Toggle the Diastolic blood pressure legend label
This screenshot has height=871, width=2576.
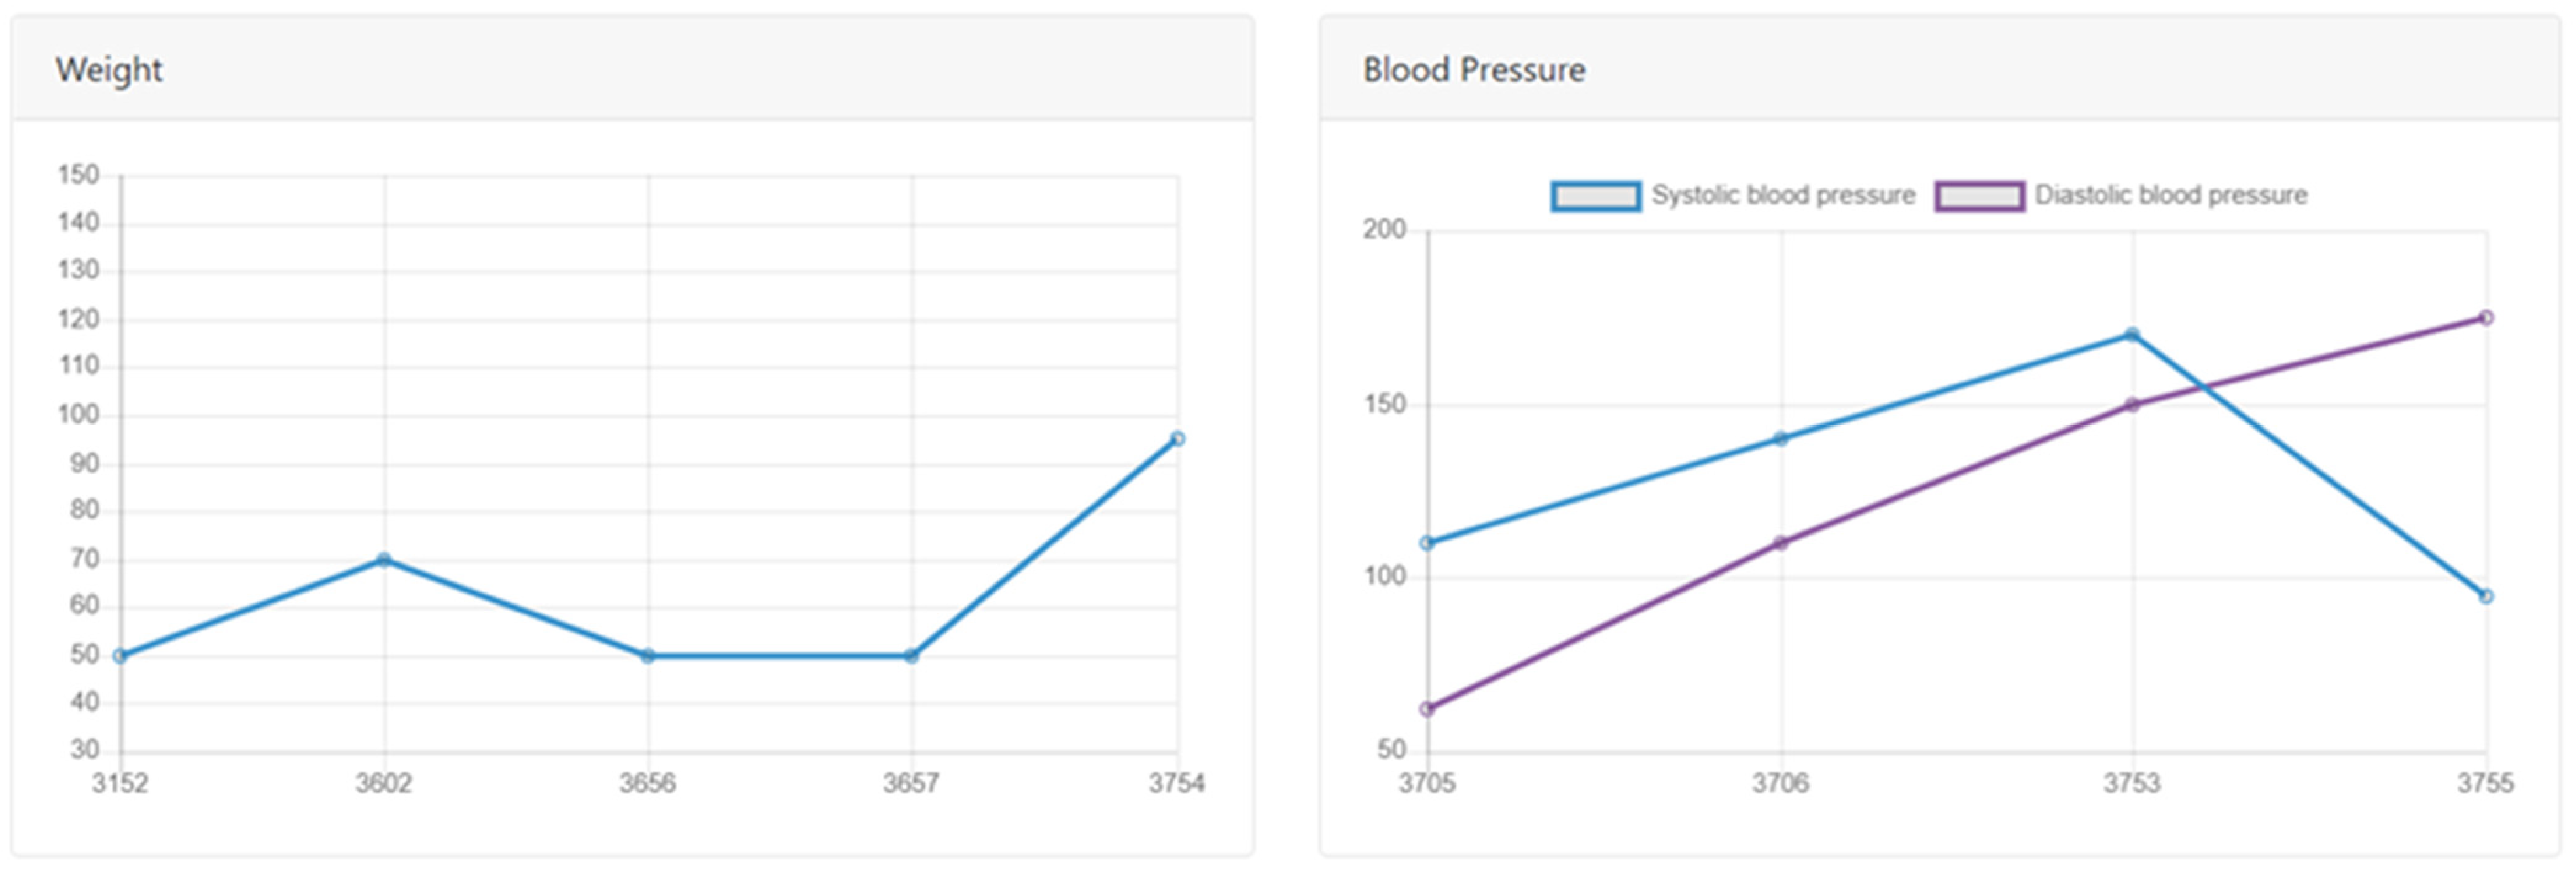pyautogui.click(x=2170, y=195)
